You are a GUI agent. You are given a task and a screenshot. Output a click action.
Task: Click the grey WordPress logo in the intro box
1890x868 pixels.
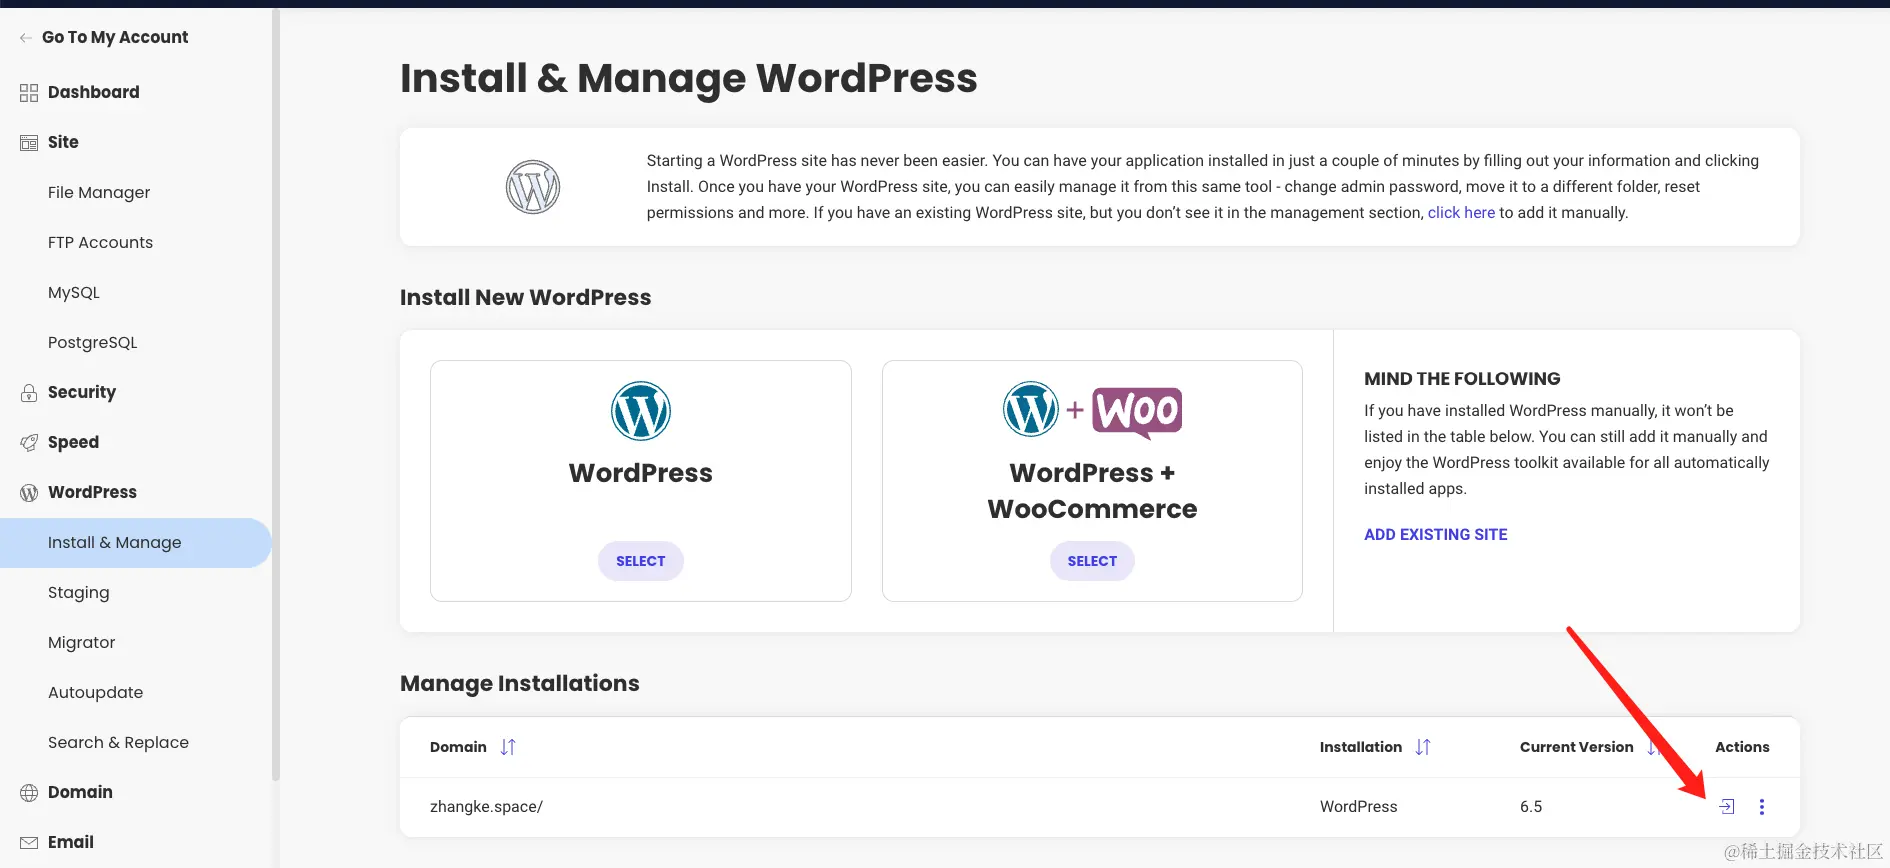tap(533, 187)
